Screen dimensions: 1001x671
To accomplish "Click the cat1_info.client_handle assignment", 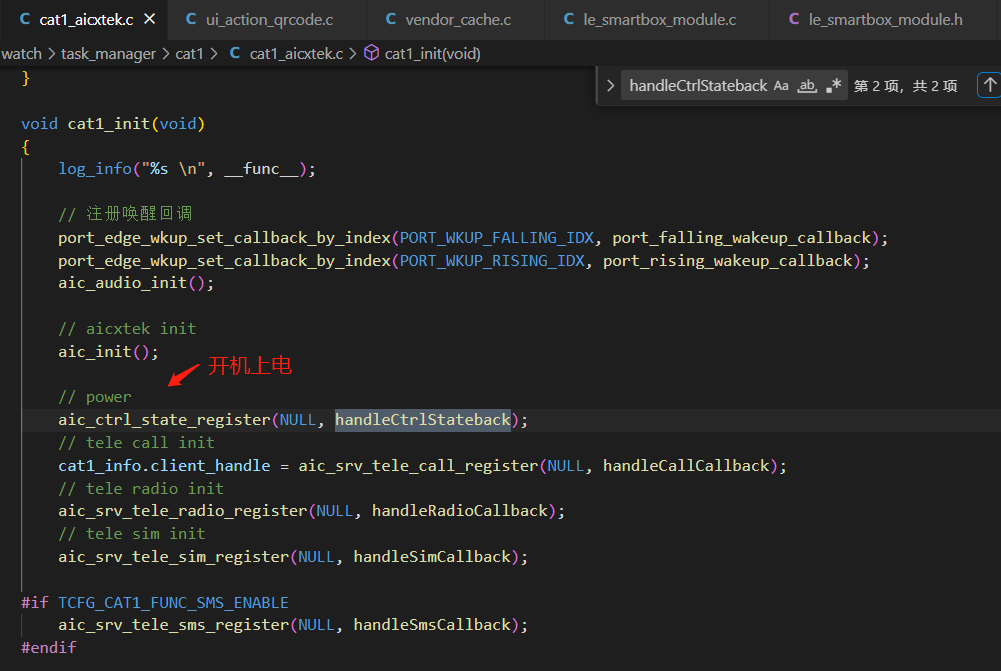I will pyautogui.click(x=164, y=465).
